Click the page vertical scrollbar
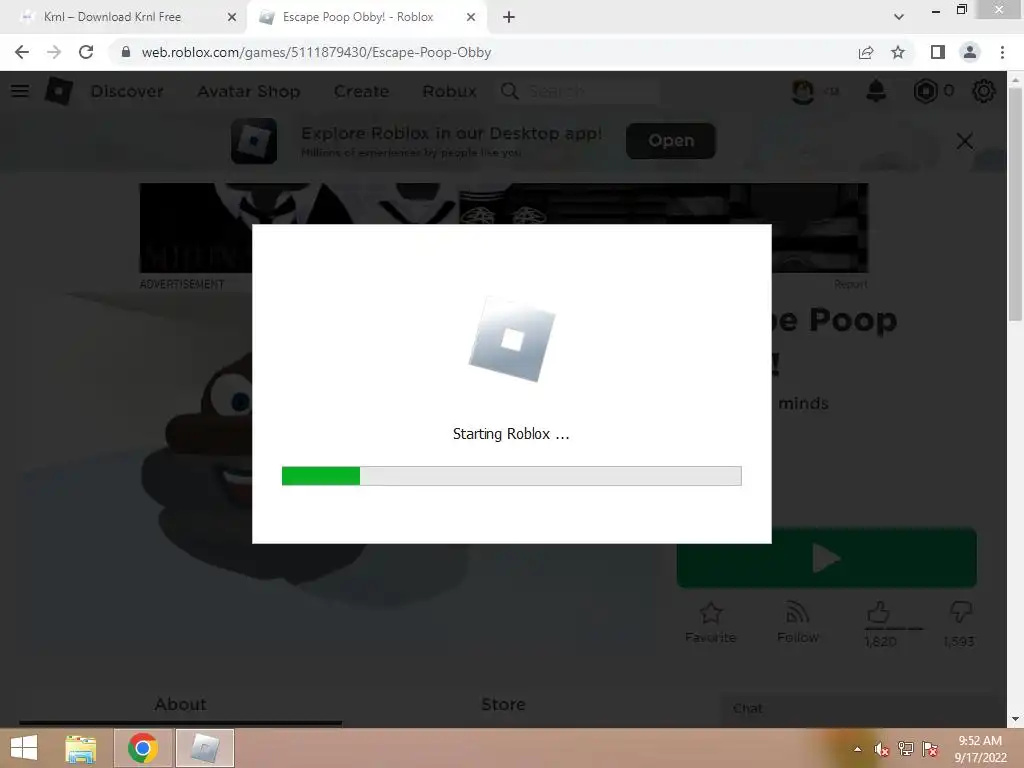Screen dimensions: 1024x768 click(1015, 204)
